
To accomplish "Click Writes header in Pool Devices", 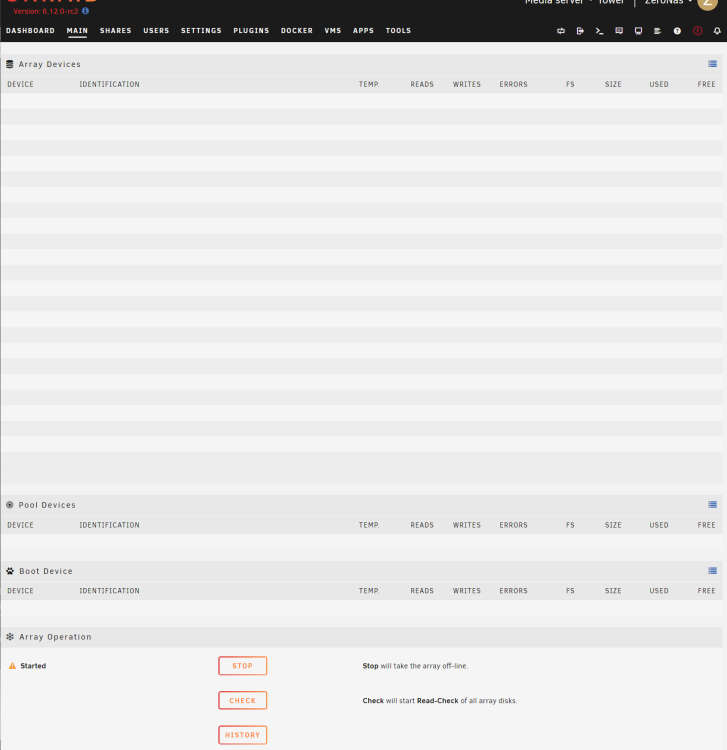I will 466,525.
